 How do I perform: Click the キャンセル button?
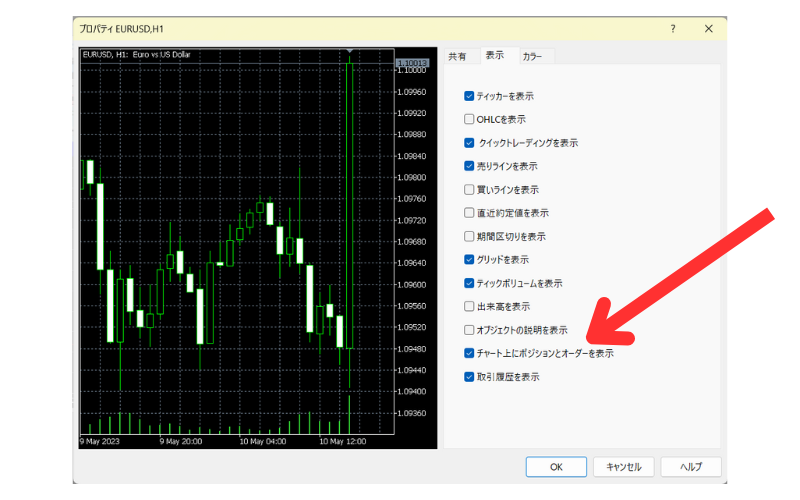(623, 467)
